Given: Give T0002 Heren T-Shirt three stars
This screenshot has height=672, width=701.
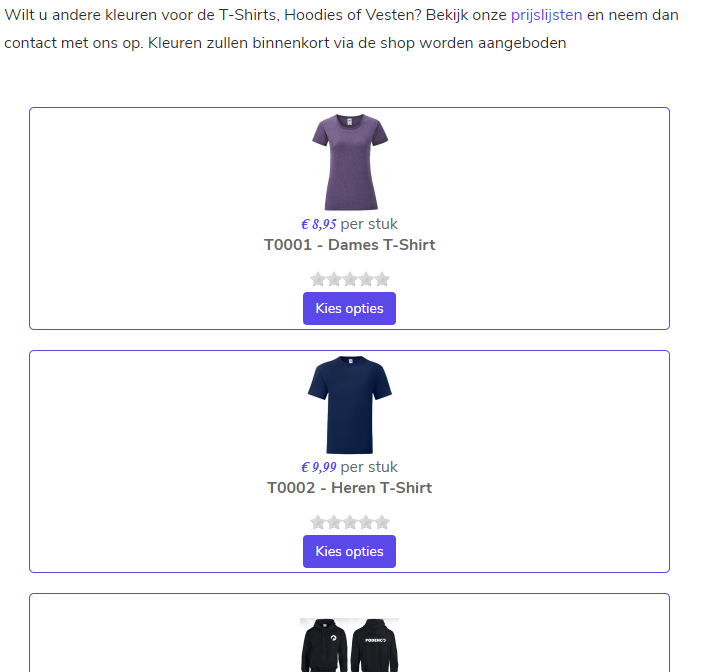Looking at the screenshot, I should coord(350,523).
